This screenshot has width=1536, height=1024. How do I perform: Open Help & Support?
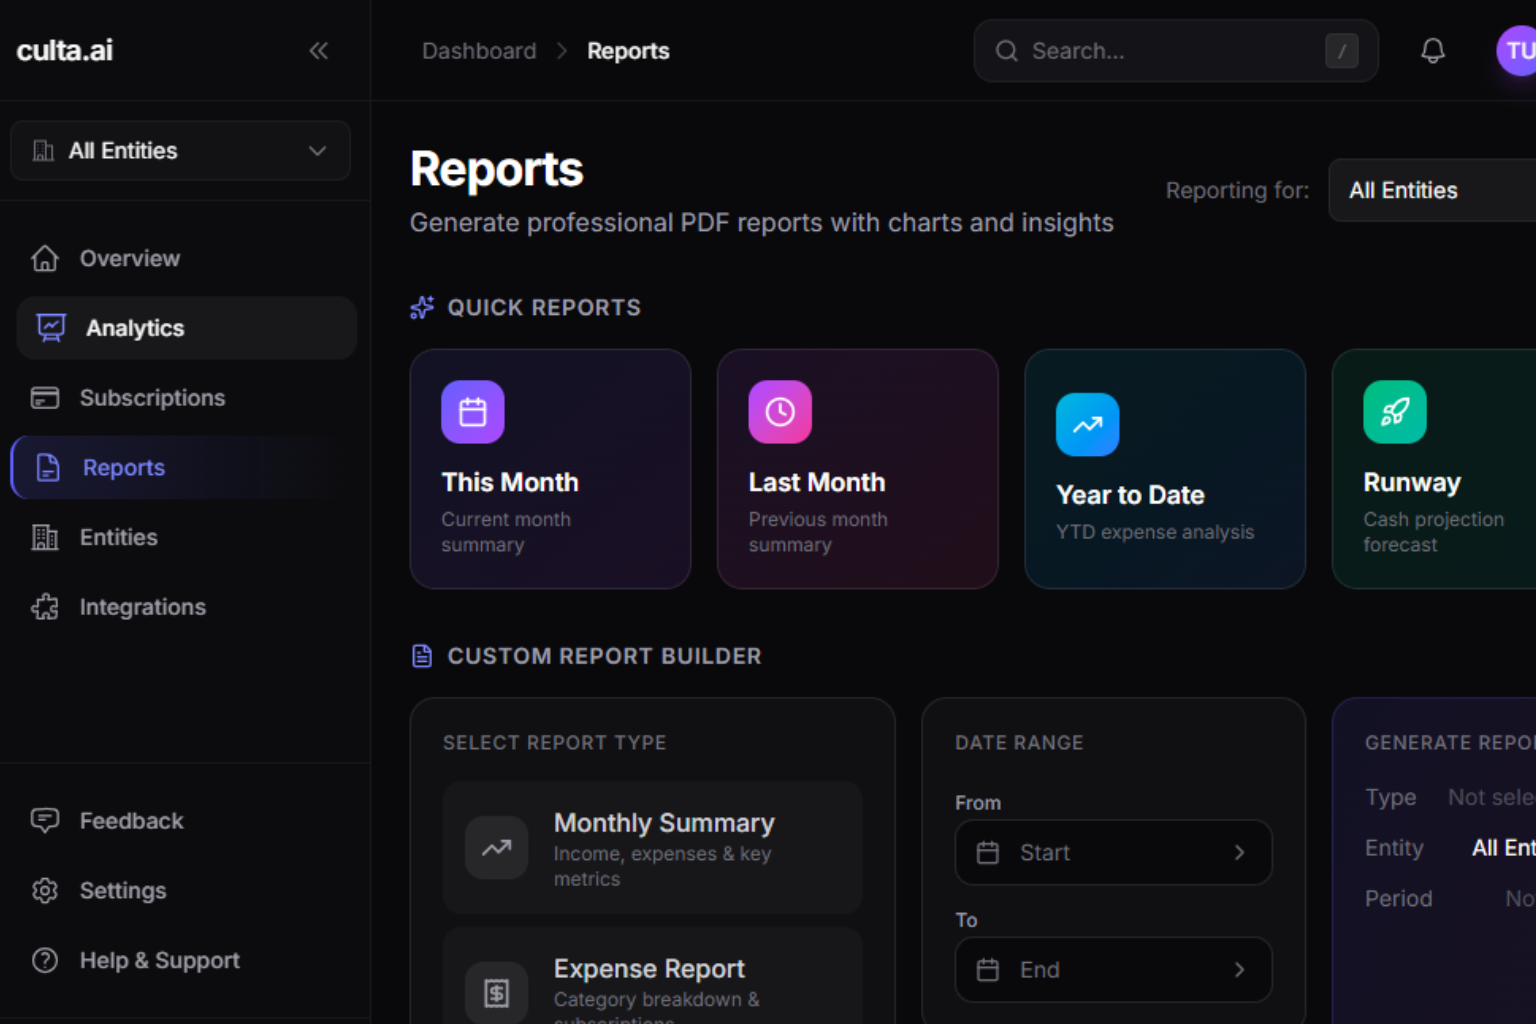pyautogui.click(x=159, y=961)
